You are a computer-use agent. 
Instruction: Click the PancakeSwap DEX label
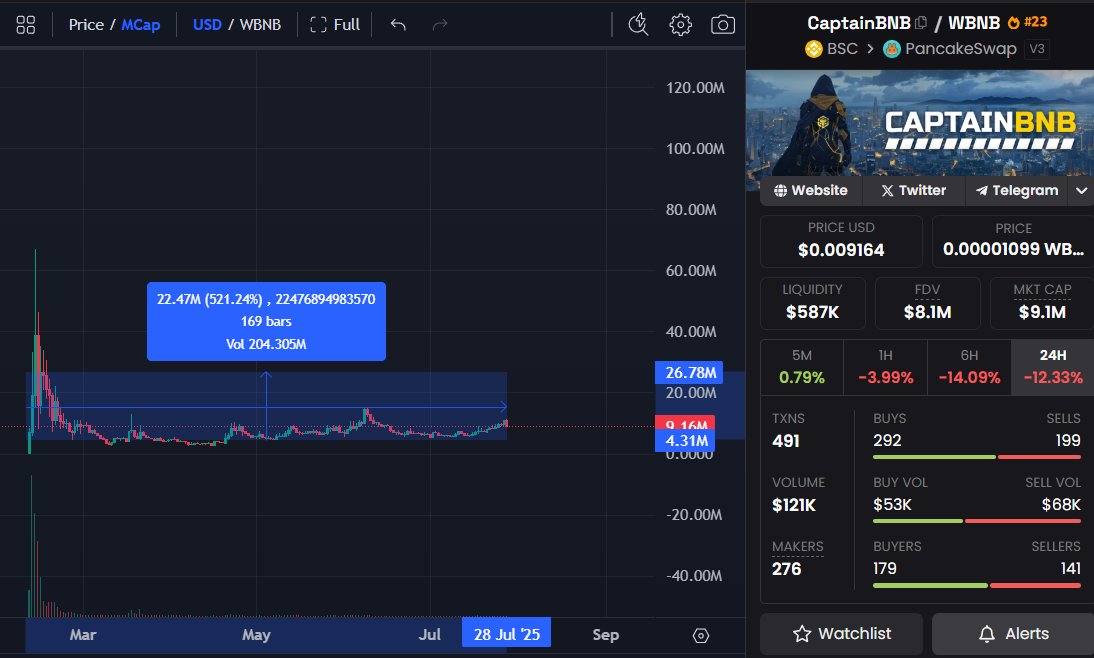click(x=950, y=49)
